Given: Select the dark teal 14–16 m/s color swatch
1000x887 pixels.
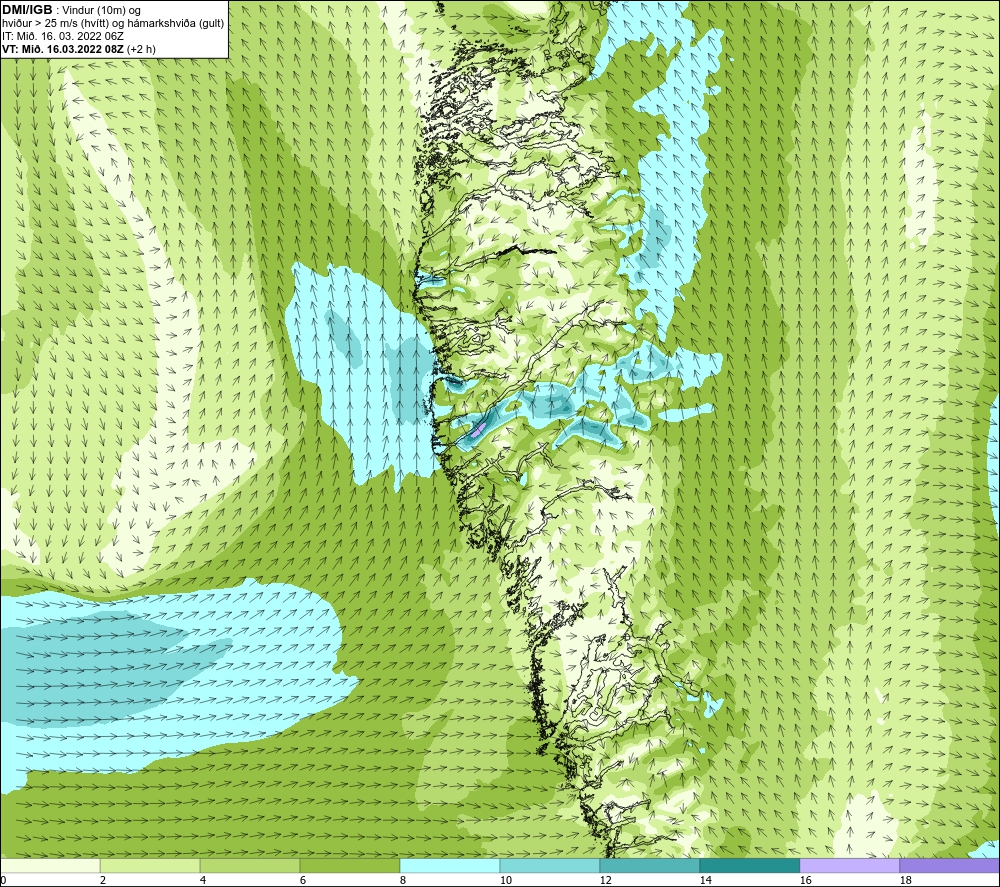Looking at the screenshot, I should click(749, 865).
